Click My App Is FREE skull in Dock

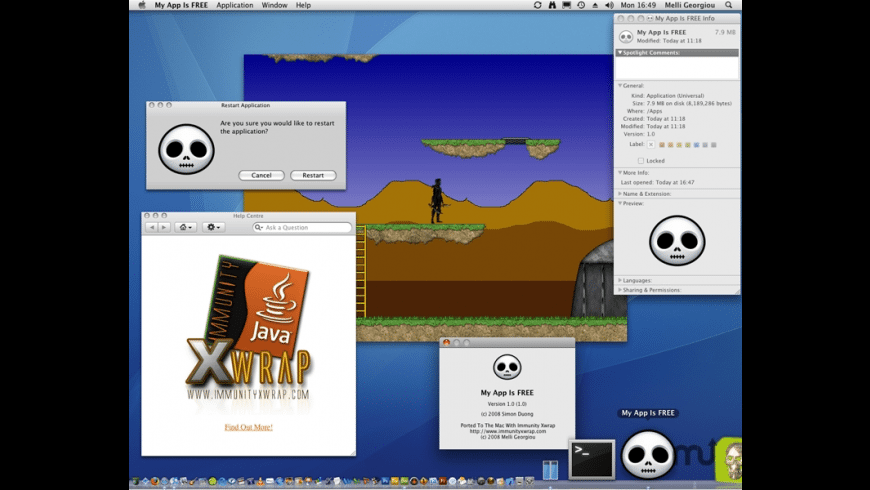[648, 454]
